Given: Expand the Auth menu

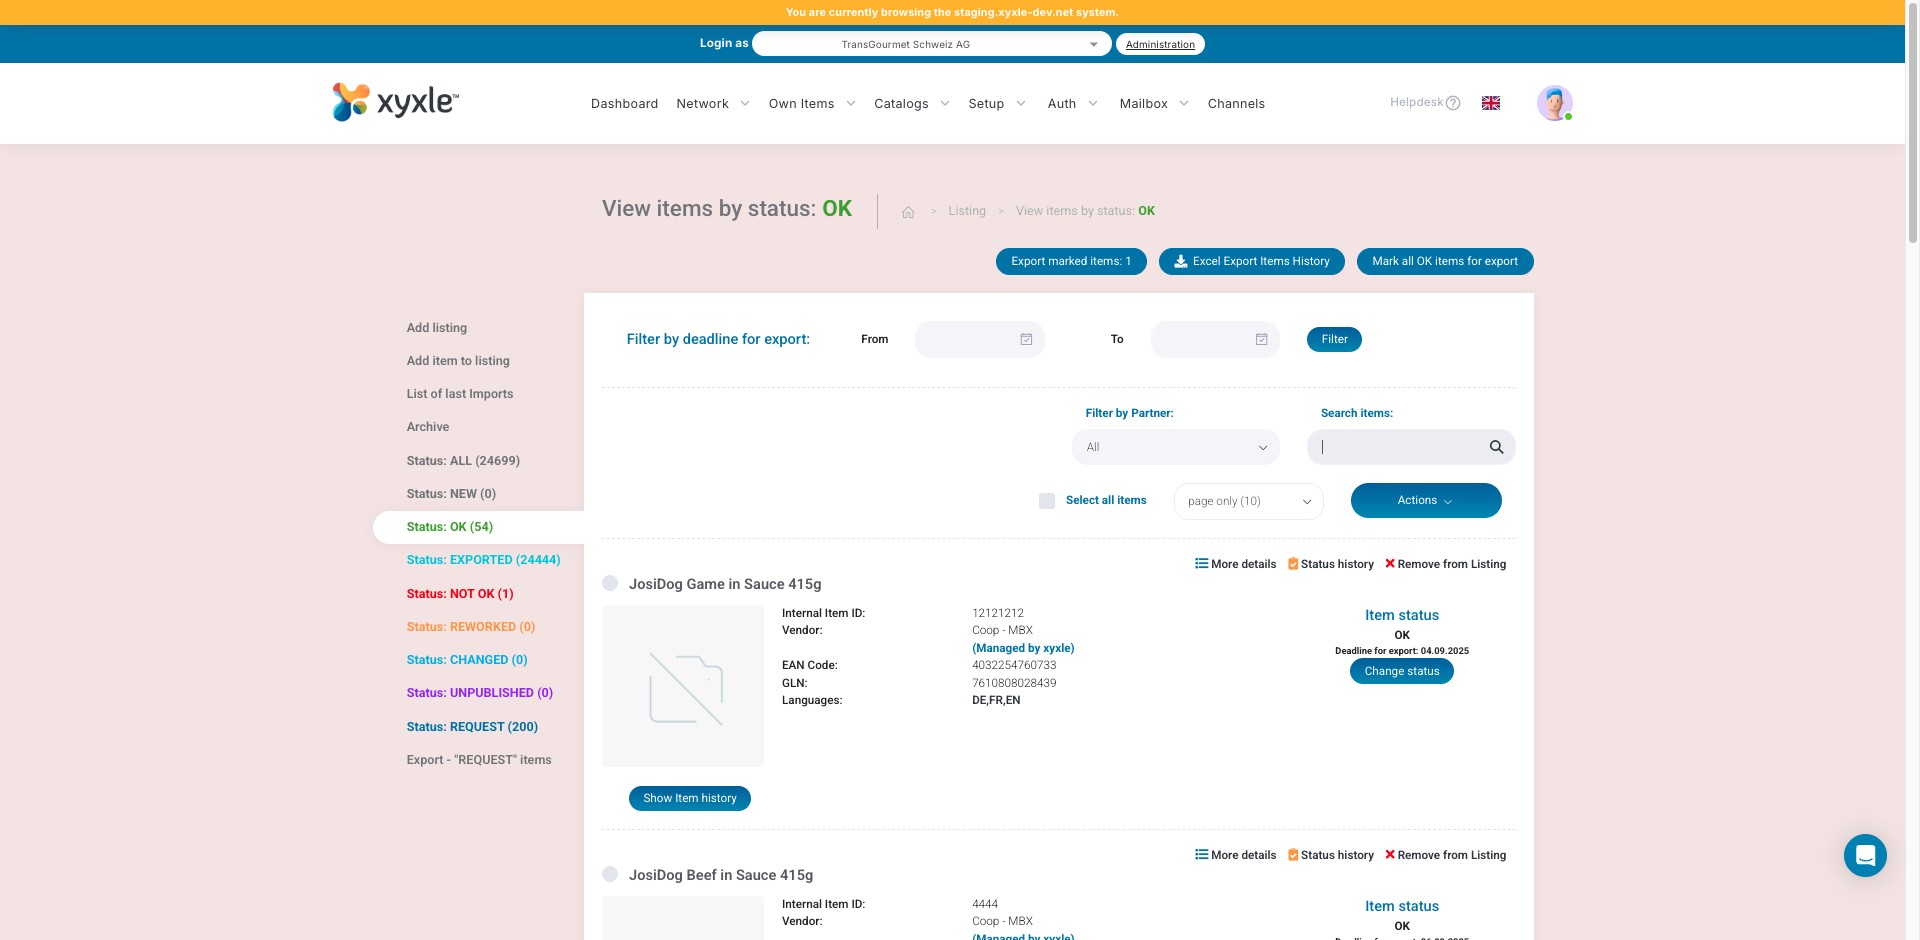Looking at the screenshot, I should tap(1073, 104).
